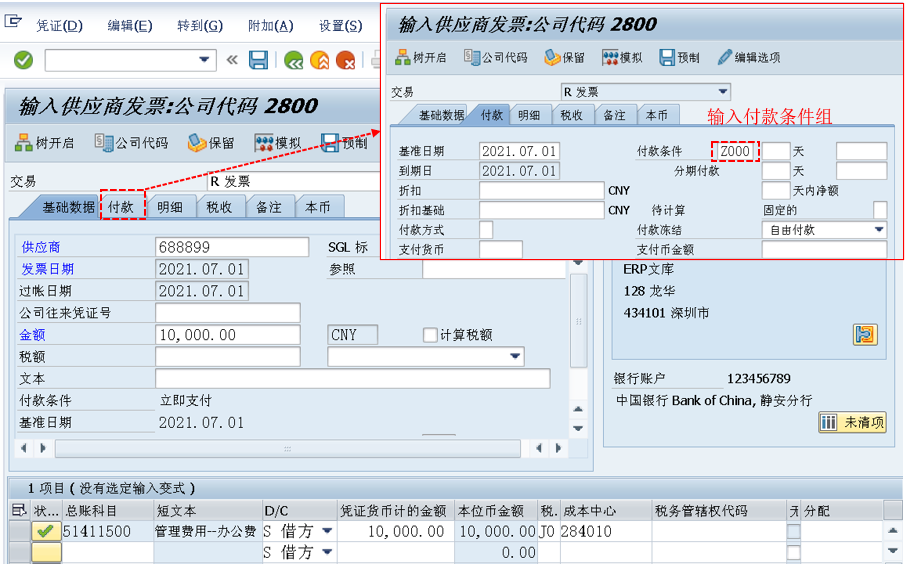This screenshot has height=569, width=912.
Task: Open the D/C 借方 dropdown in row 51411500
Action: tap(327, 531)
